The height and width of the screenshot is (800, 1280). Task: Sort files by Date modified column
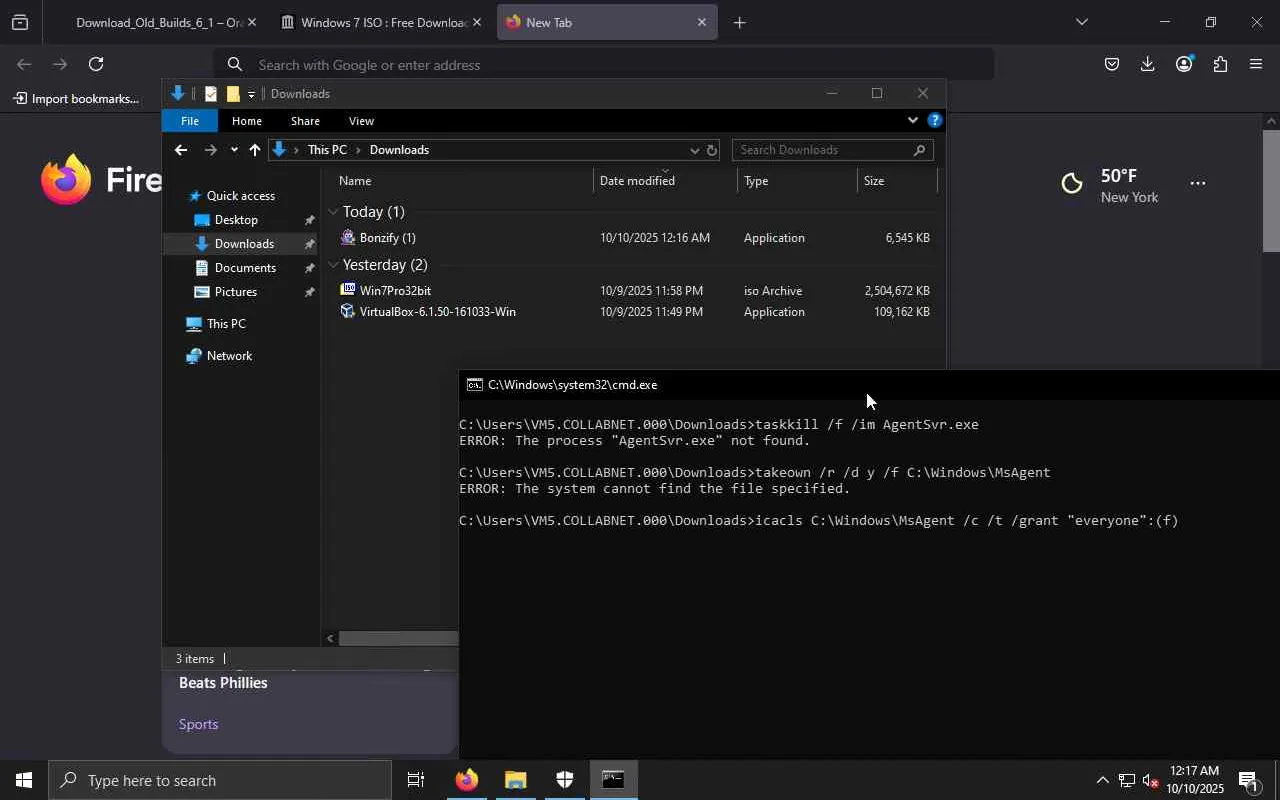click(x=666, y=181)
